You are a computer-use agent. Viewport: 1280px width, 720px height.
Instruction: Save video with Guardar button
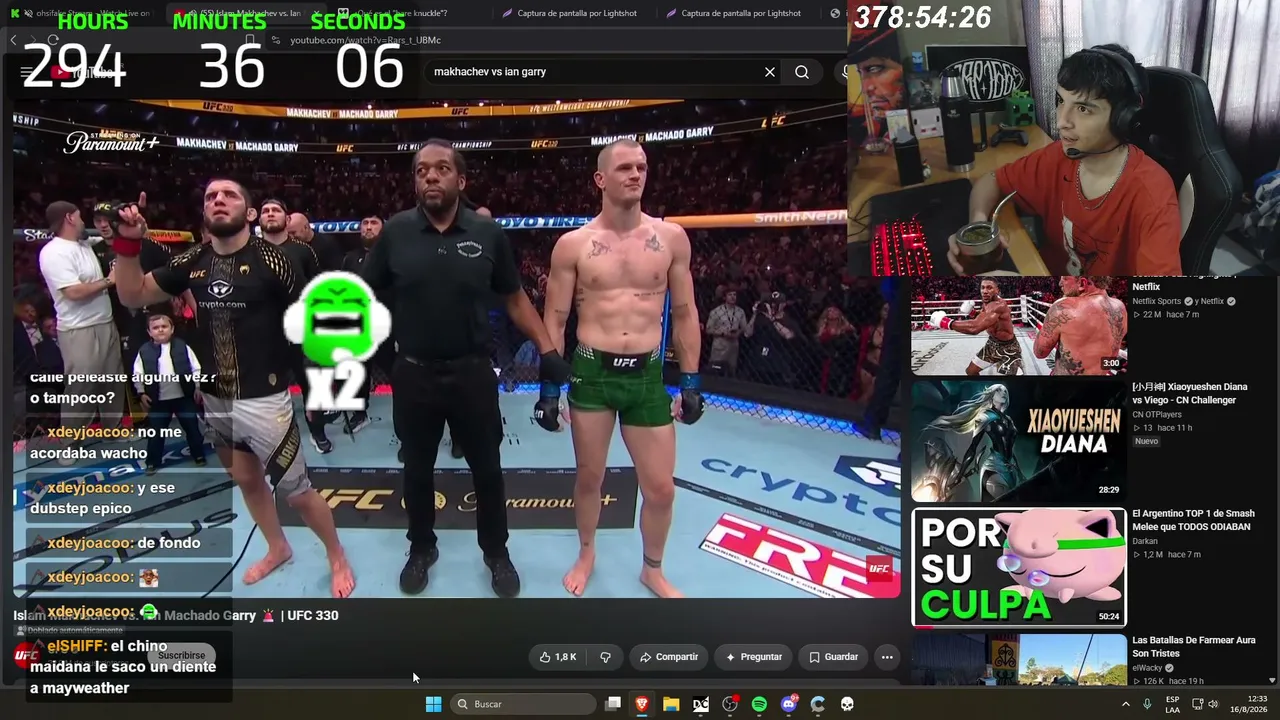(x=833, y=657)
